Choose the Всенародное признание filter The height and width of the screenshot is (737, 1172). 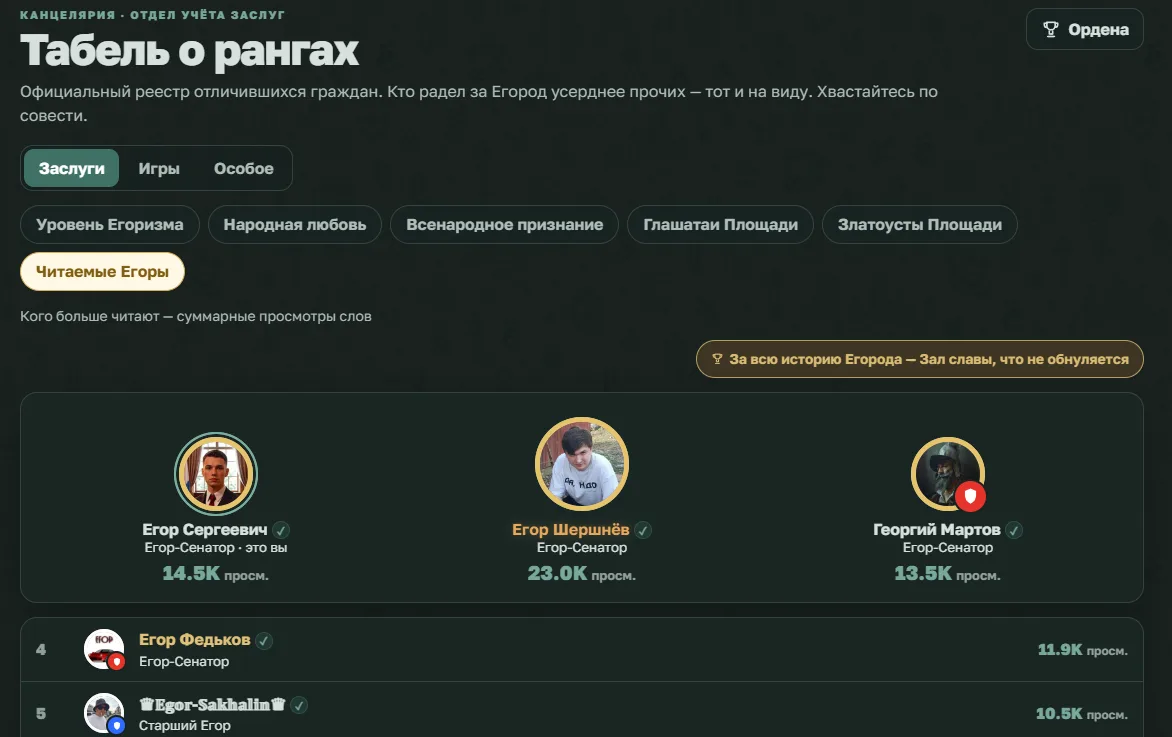(505, 224)
